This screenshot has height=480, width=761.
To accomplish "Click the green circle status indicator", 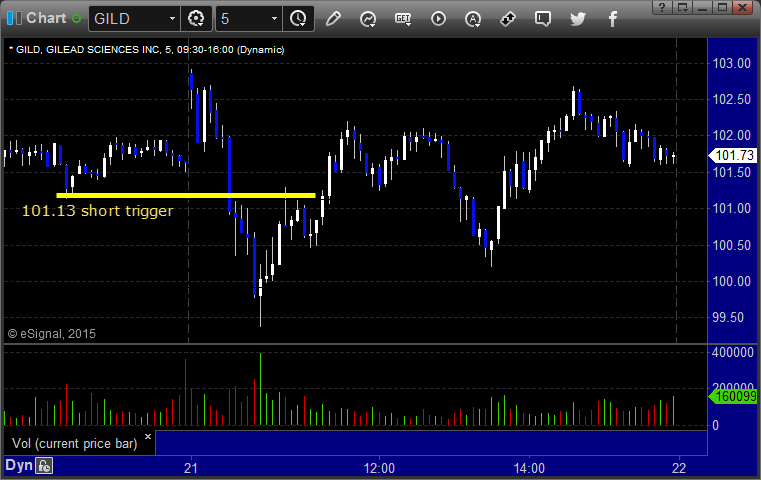I will (76, 19).
